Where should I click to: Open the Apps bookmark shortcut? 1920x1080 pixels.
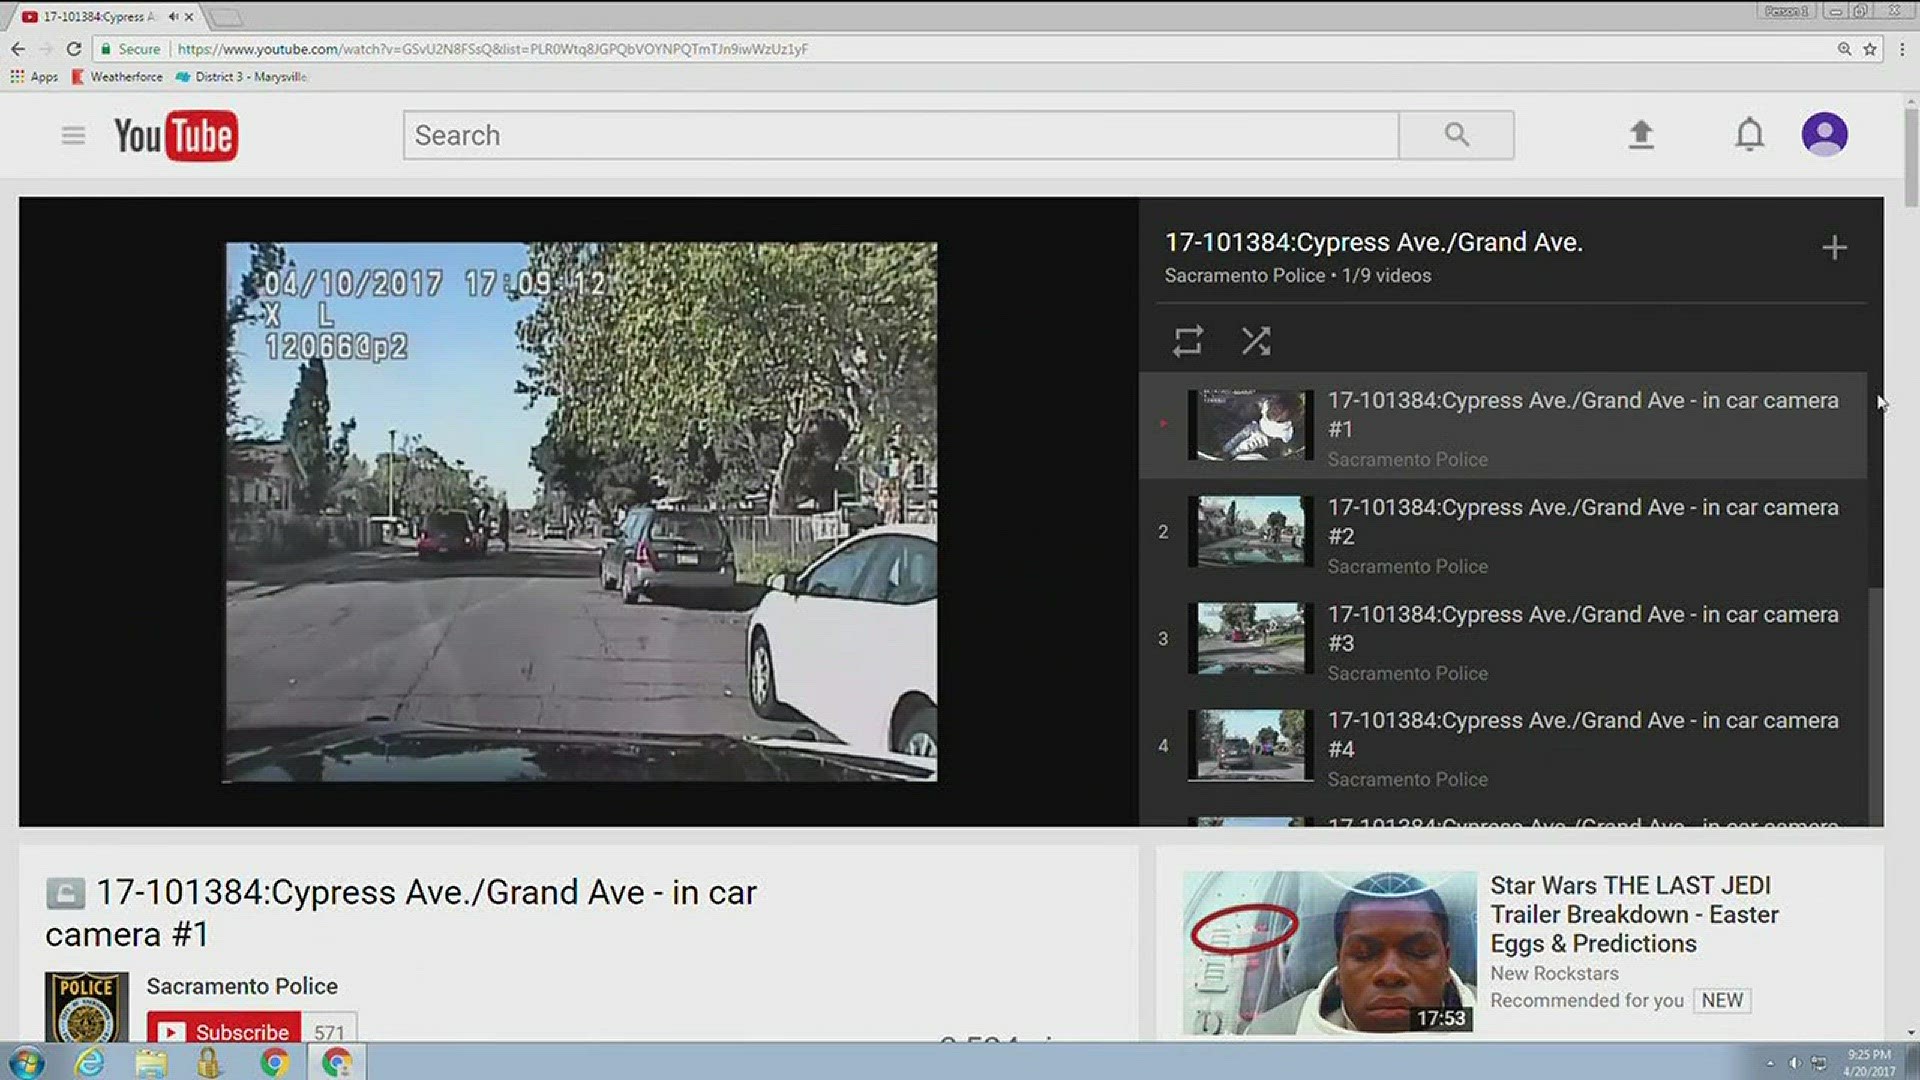[x=34, y=77]
